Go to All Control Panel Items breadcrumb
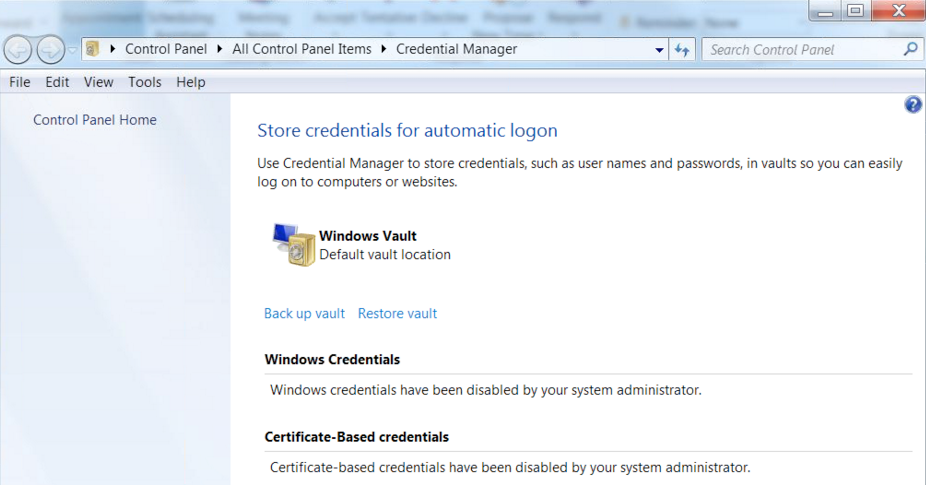The width and height of the screenshot is (926, 485). [301, 49]
